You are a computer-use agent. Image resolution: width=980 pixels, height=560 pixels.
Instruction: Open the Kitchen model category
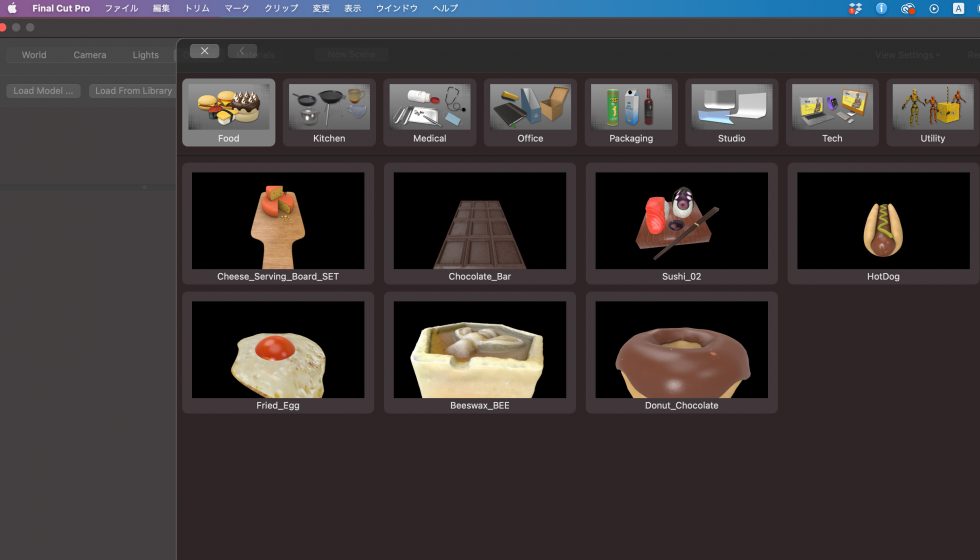[329, 112]
